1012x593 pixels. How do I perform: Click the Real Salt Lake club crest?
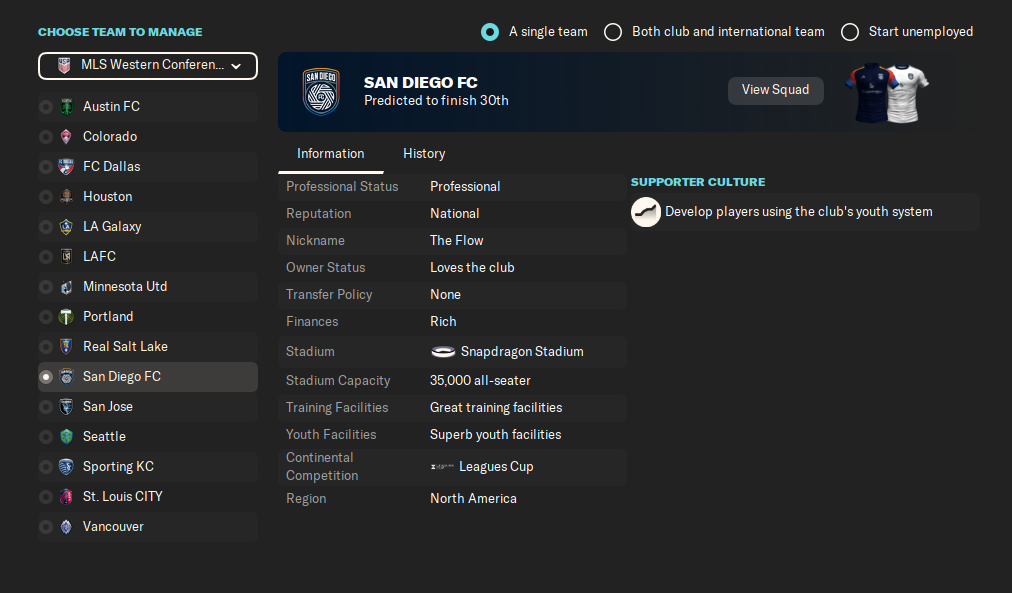[x=66, y=347]
